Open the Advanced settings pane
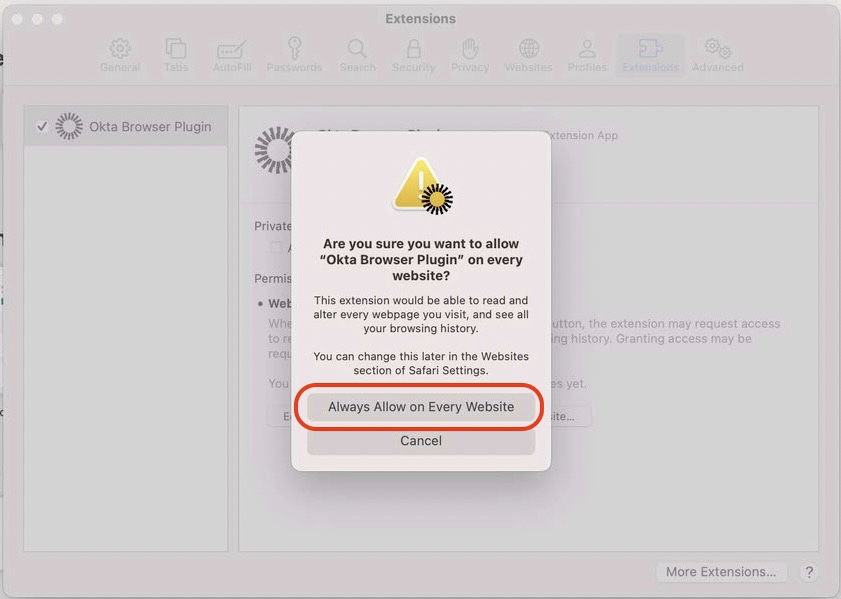The width and height of the screenshot is (841, 599). pos(718,55)
